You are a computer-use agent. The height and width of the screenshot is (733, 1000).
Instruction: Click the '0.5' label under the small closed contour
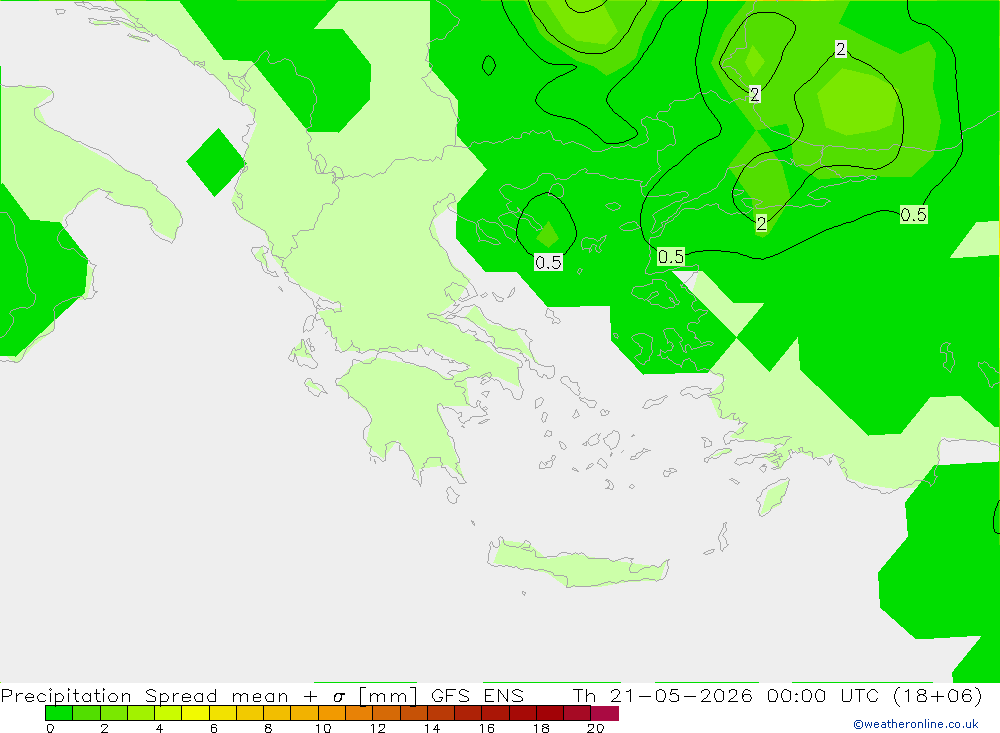coord(548,262)
